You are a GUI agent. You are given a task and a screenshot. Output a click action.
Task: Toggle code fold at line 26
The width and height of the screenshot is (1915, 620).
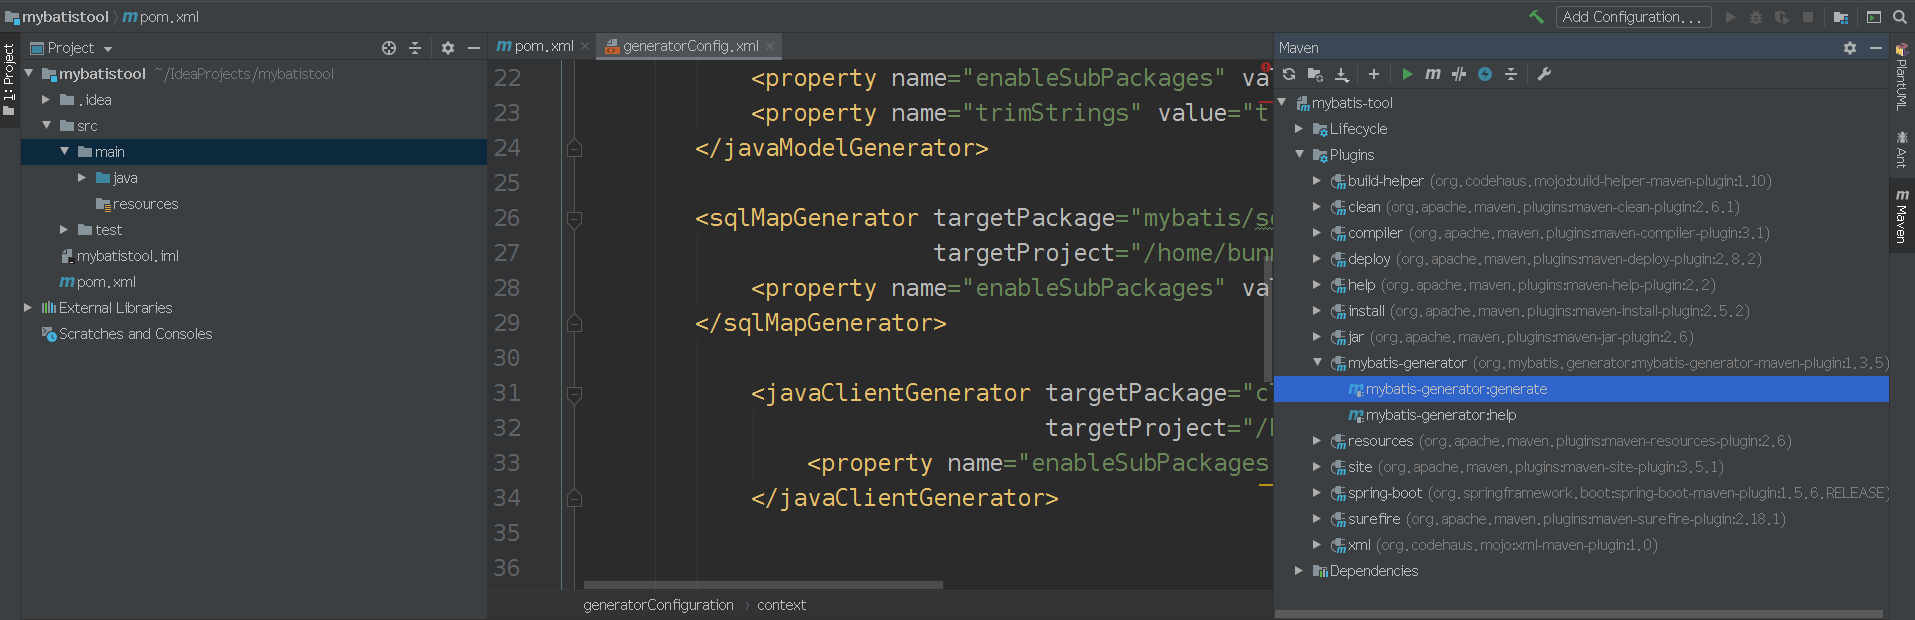click(x=574, y=218)
